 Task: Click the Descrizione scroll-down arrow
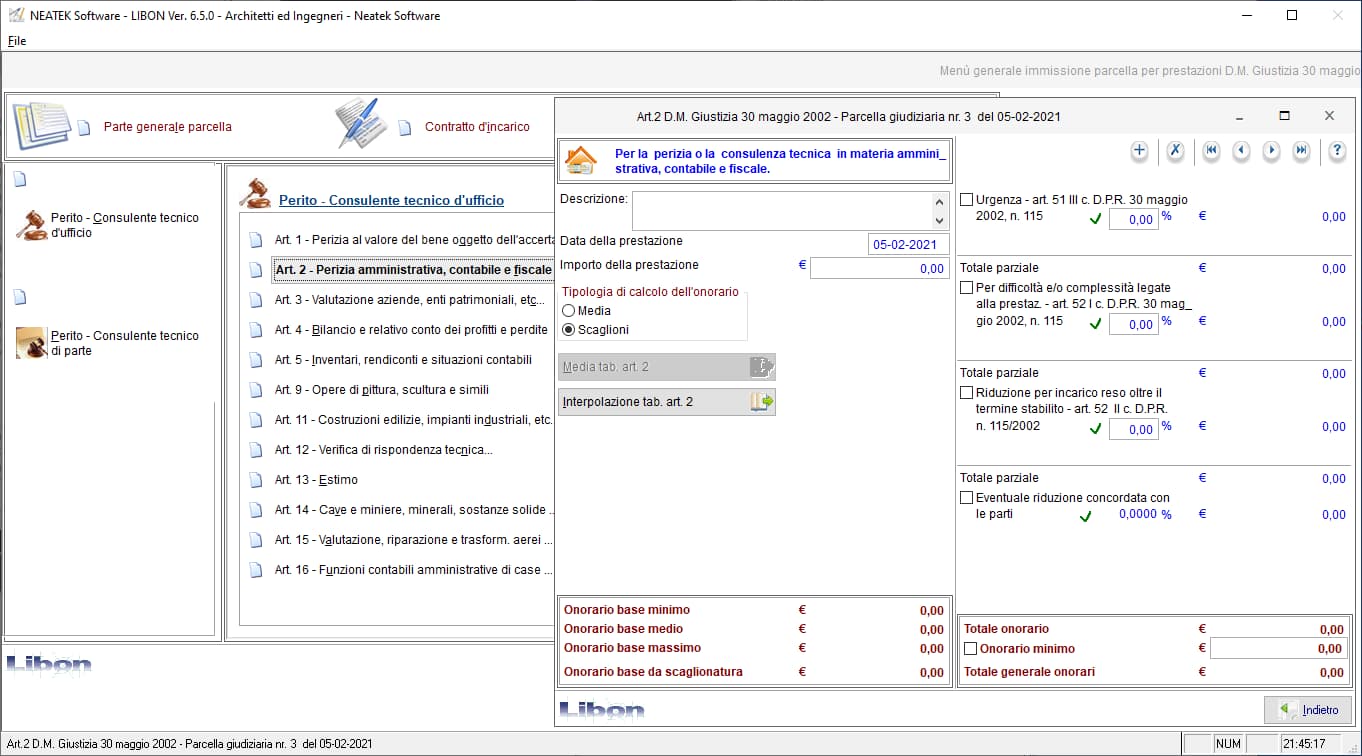(x=939, y=220)
